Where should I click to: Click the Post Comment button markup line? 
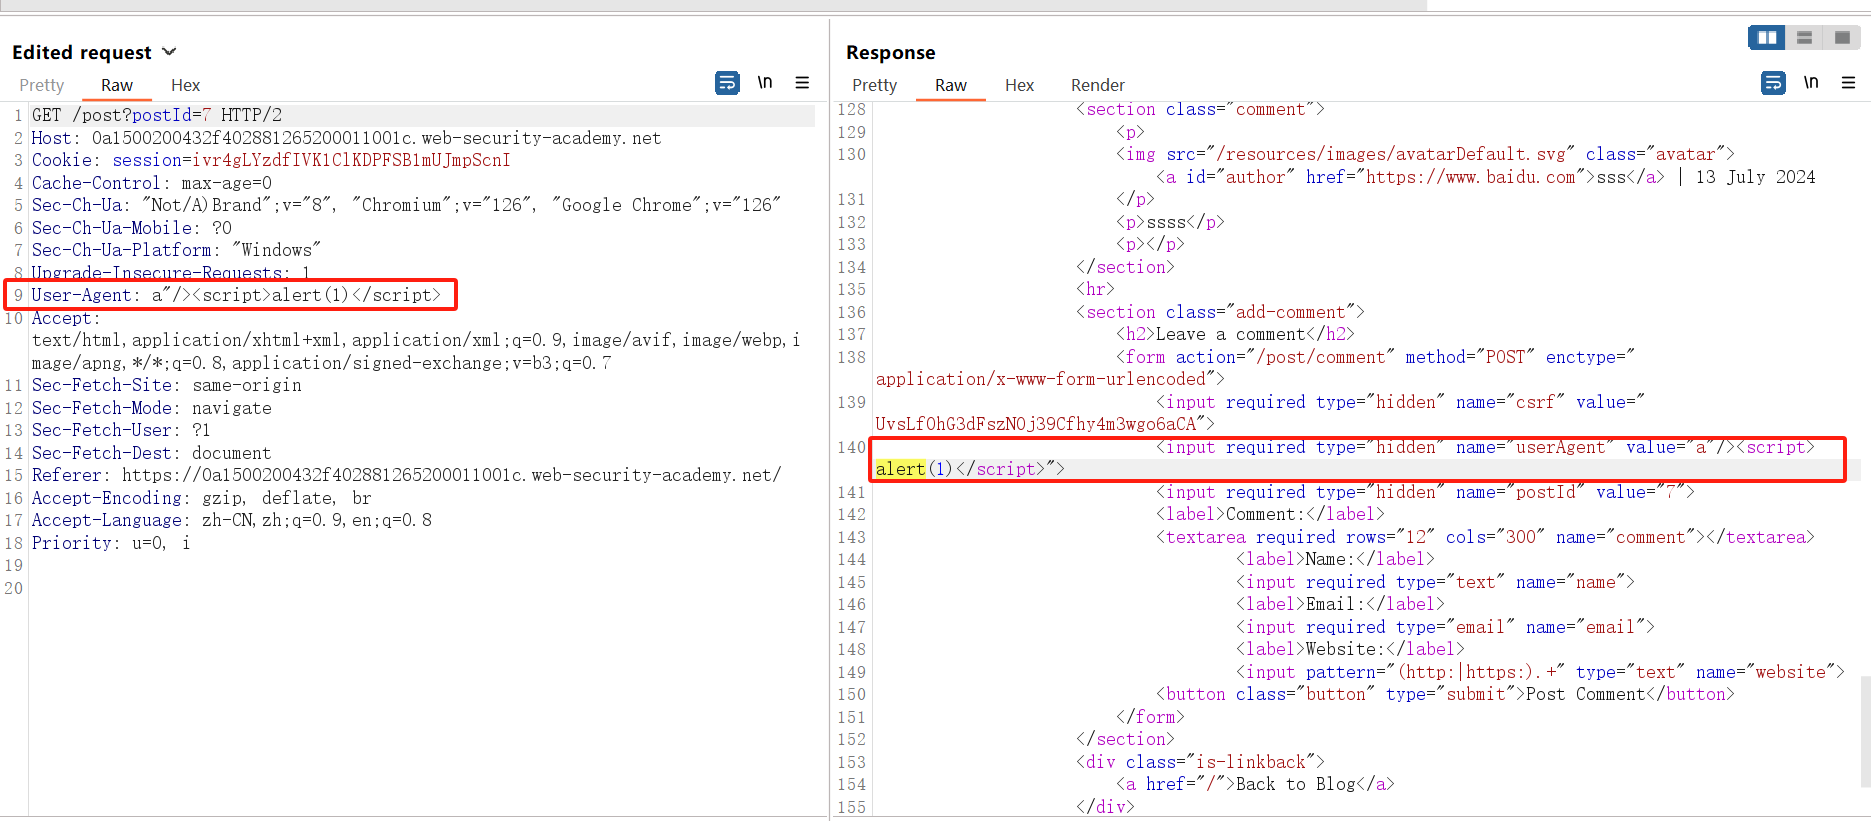(1445, 694)
